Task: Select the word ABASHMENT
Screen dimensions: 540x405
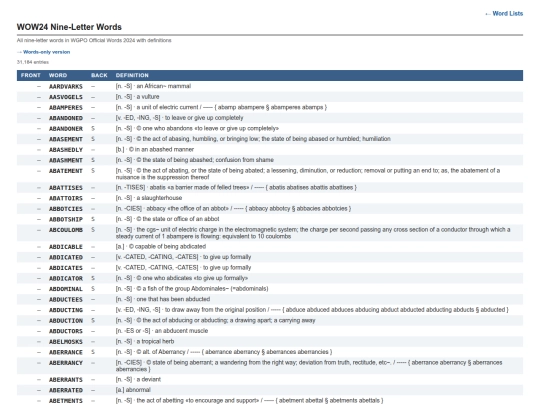Action: tap(66, 160)
